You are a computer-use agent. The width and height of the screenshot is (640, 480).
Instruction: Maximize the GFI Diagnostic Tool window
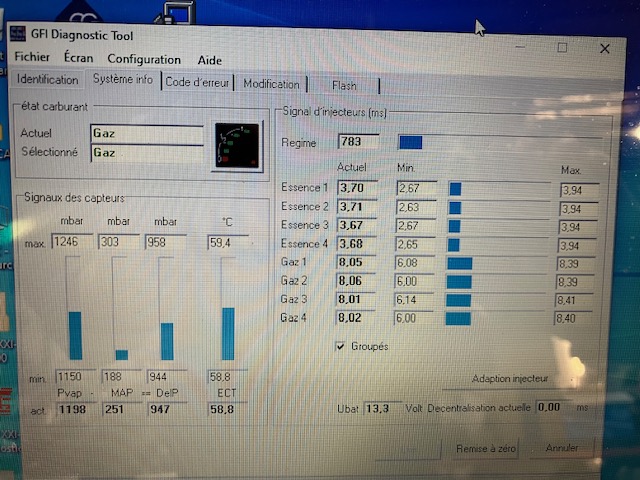(x=562, y=48)
